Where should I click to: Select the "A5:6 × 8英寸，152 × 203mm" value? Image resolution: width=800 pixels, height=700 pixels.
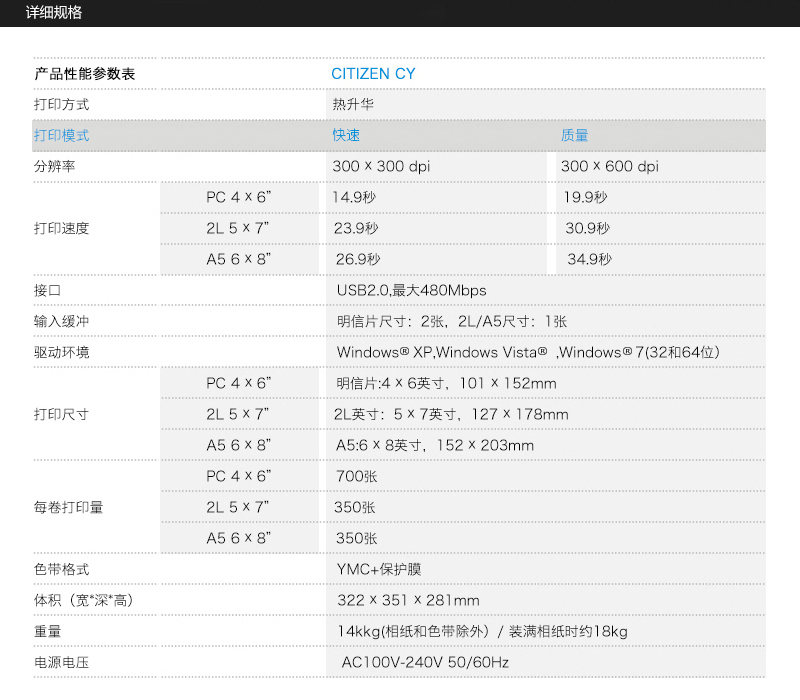click(x=435, y=445)
